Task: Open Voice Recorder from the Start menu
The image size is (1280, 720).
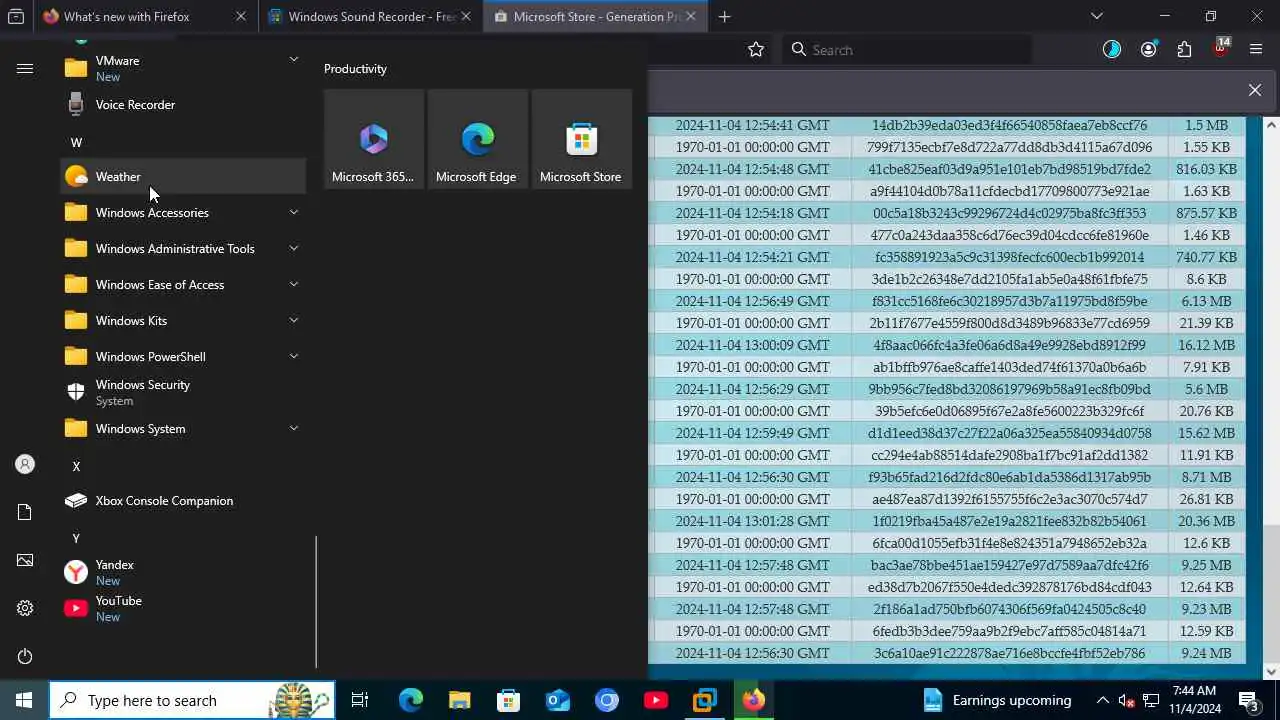Action: point(183,105)
